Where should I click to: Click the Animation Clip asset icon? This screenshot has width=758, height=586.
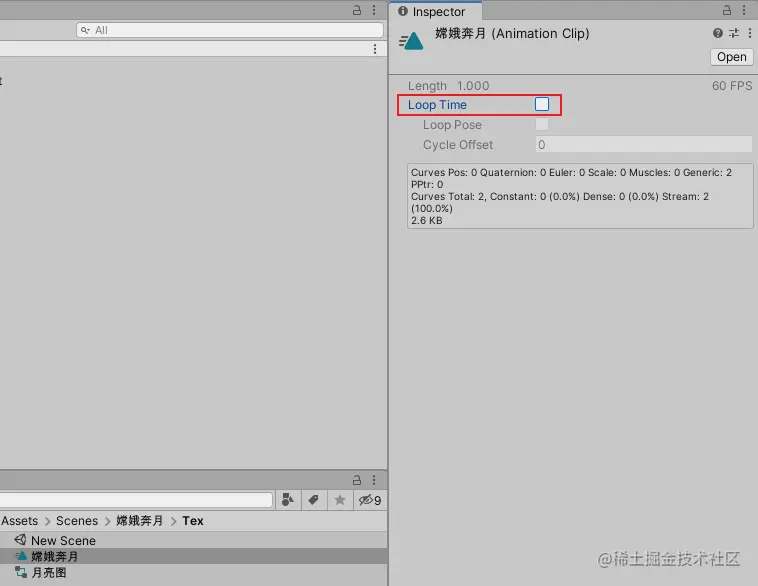411,41
